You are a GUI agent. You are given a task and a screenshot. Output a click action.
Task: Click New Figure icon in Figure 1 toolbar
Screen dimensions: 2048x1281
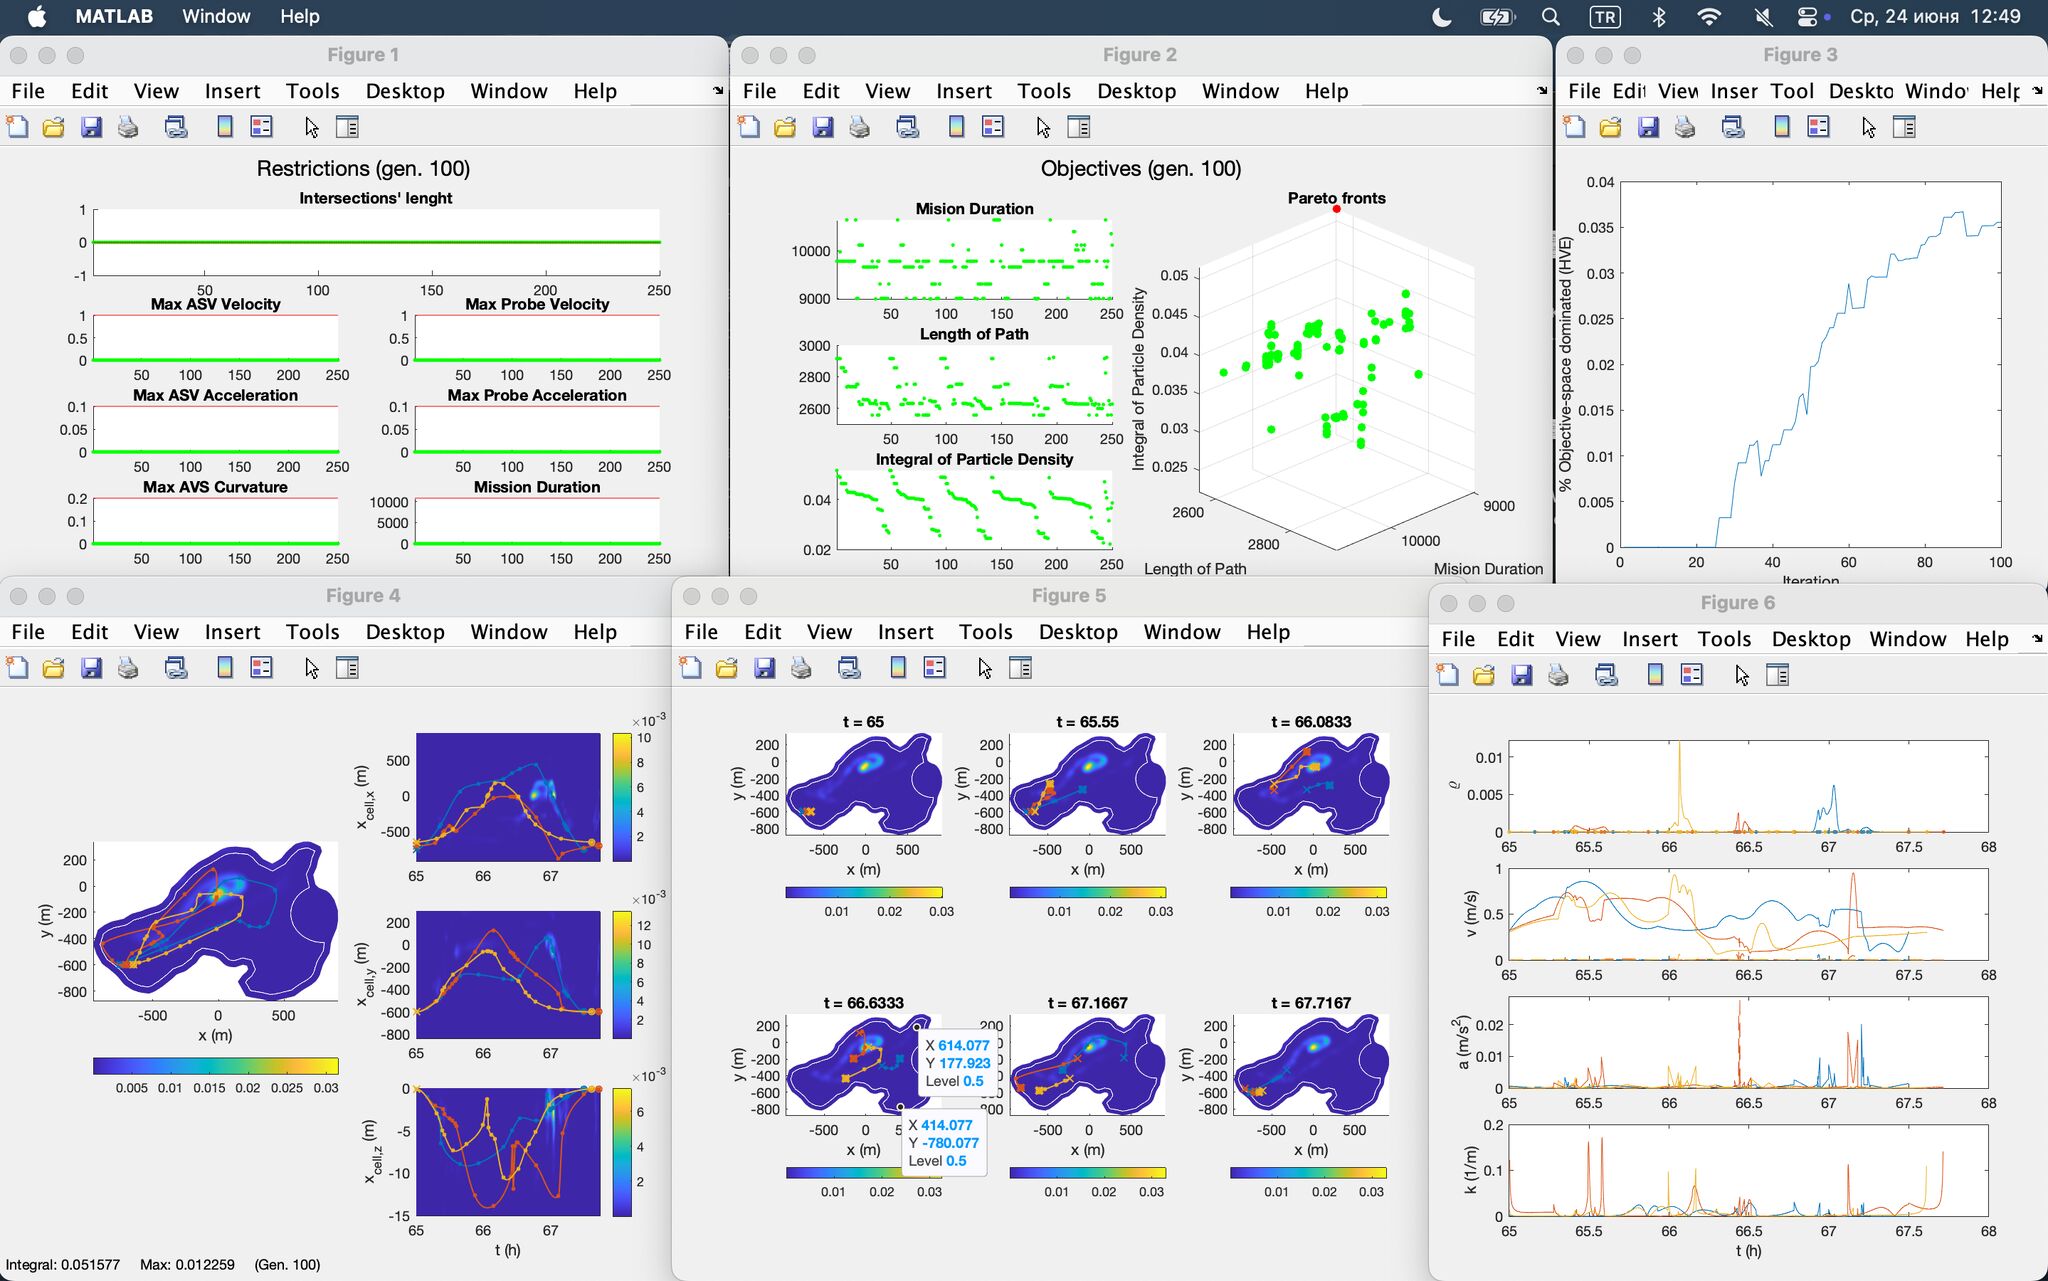point(17,127)
